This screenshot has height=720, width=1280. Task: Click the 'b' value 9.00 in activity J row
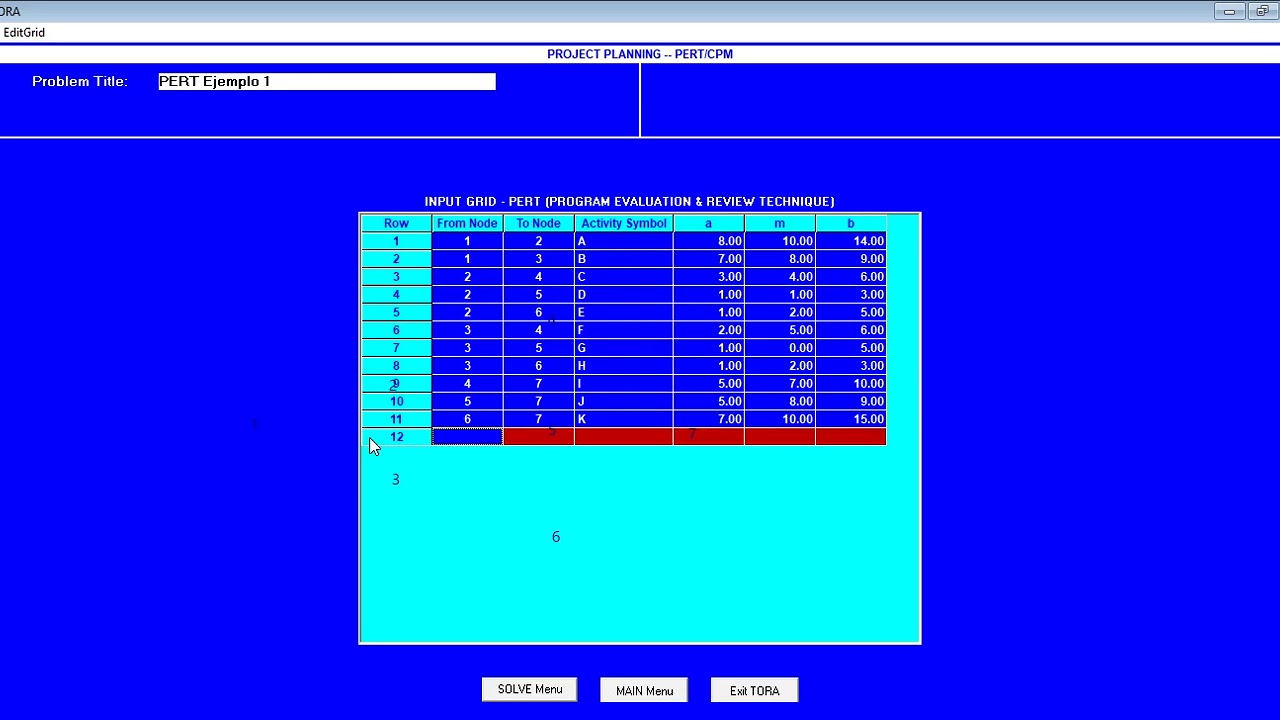tap(850, 401)
